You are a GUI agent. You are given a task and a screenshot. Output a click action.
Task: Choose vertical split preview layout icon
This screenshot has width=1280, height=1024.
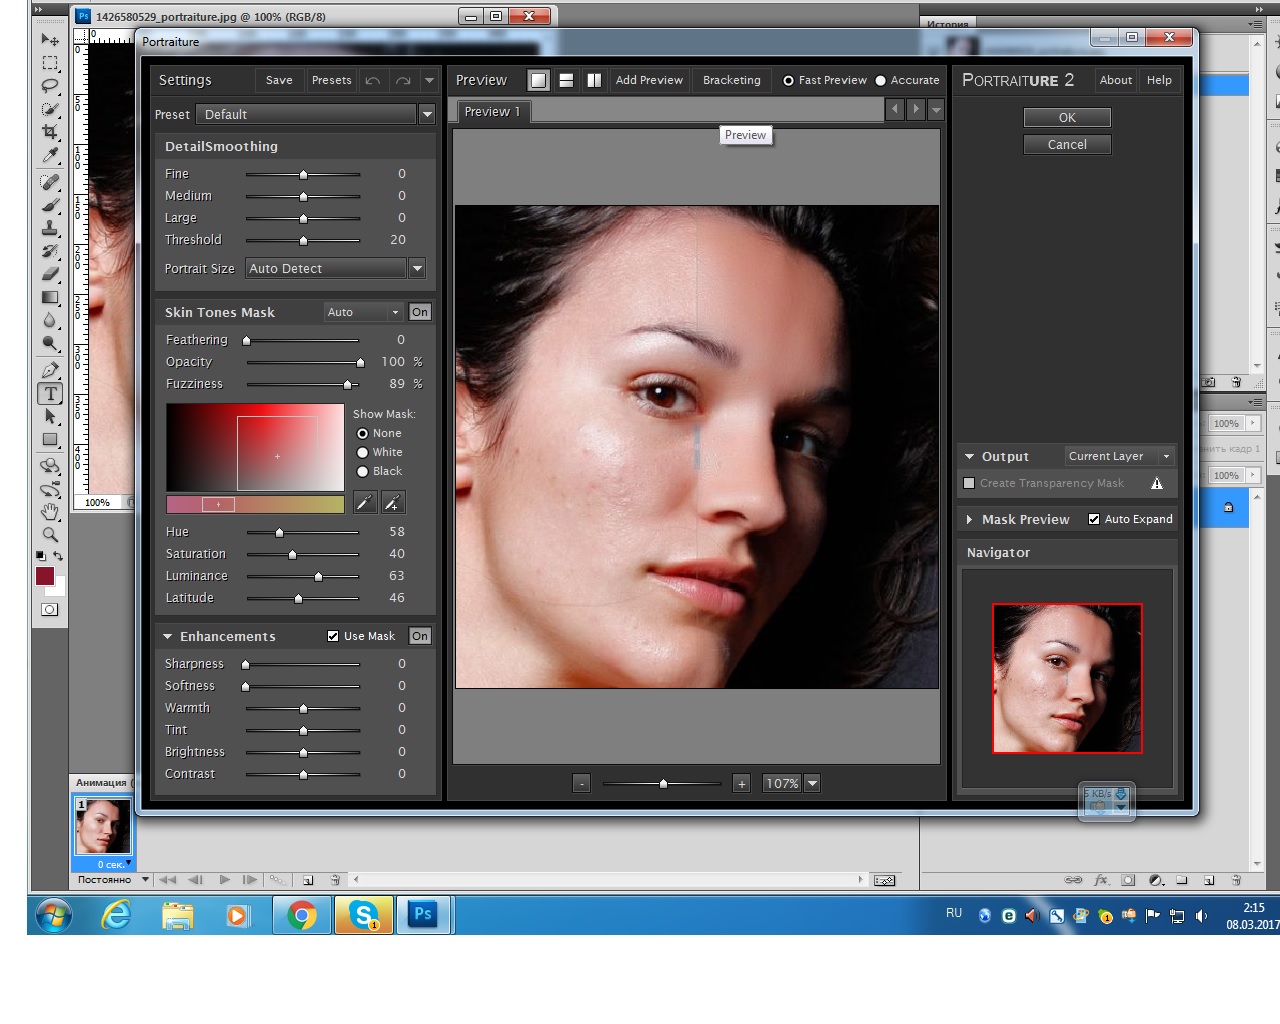click(x=594, y=80)
